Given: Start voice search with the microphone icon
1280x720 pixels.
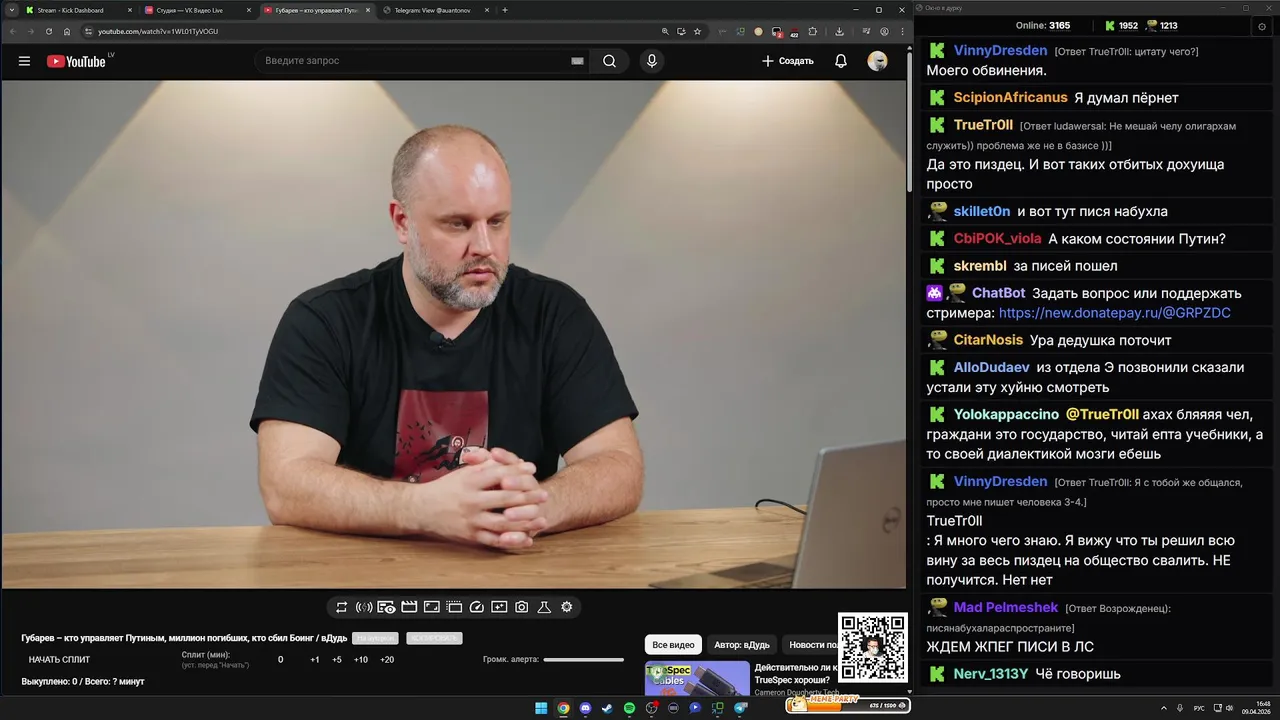Looking at the screenshot, I should pos(652,61).
